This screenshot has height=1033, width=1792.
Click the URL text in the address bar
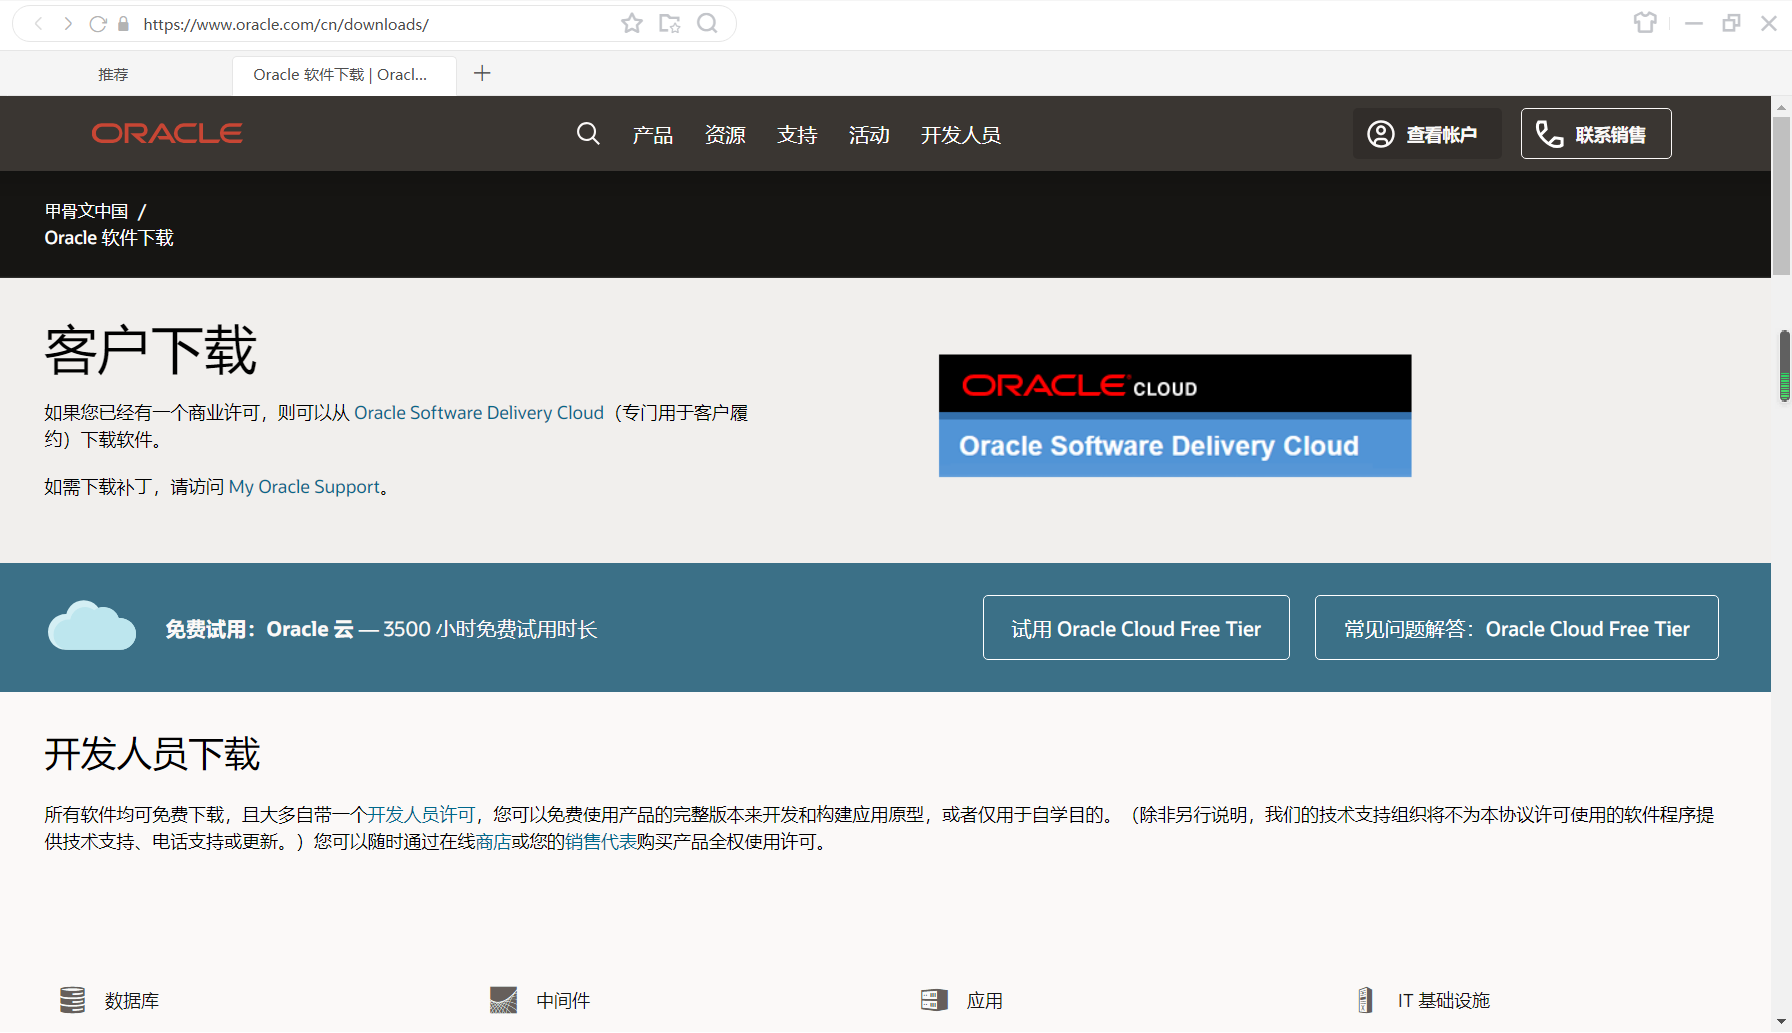[286, 24]
